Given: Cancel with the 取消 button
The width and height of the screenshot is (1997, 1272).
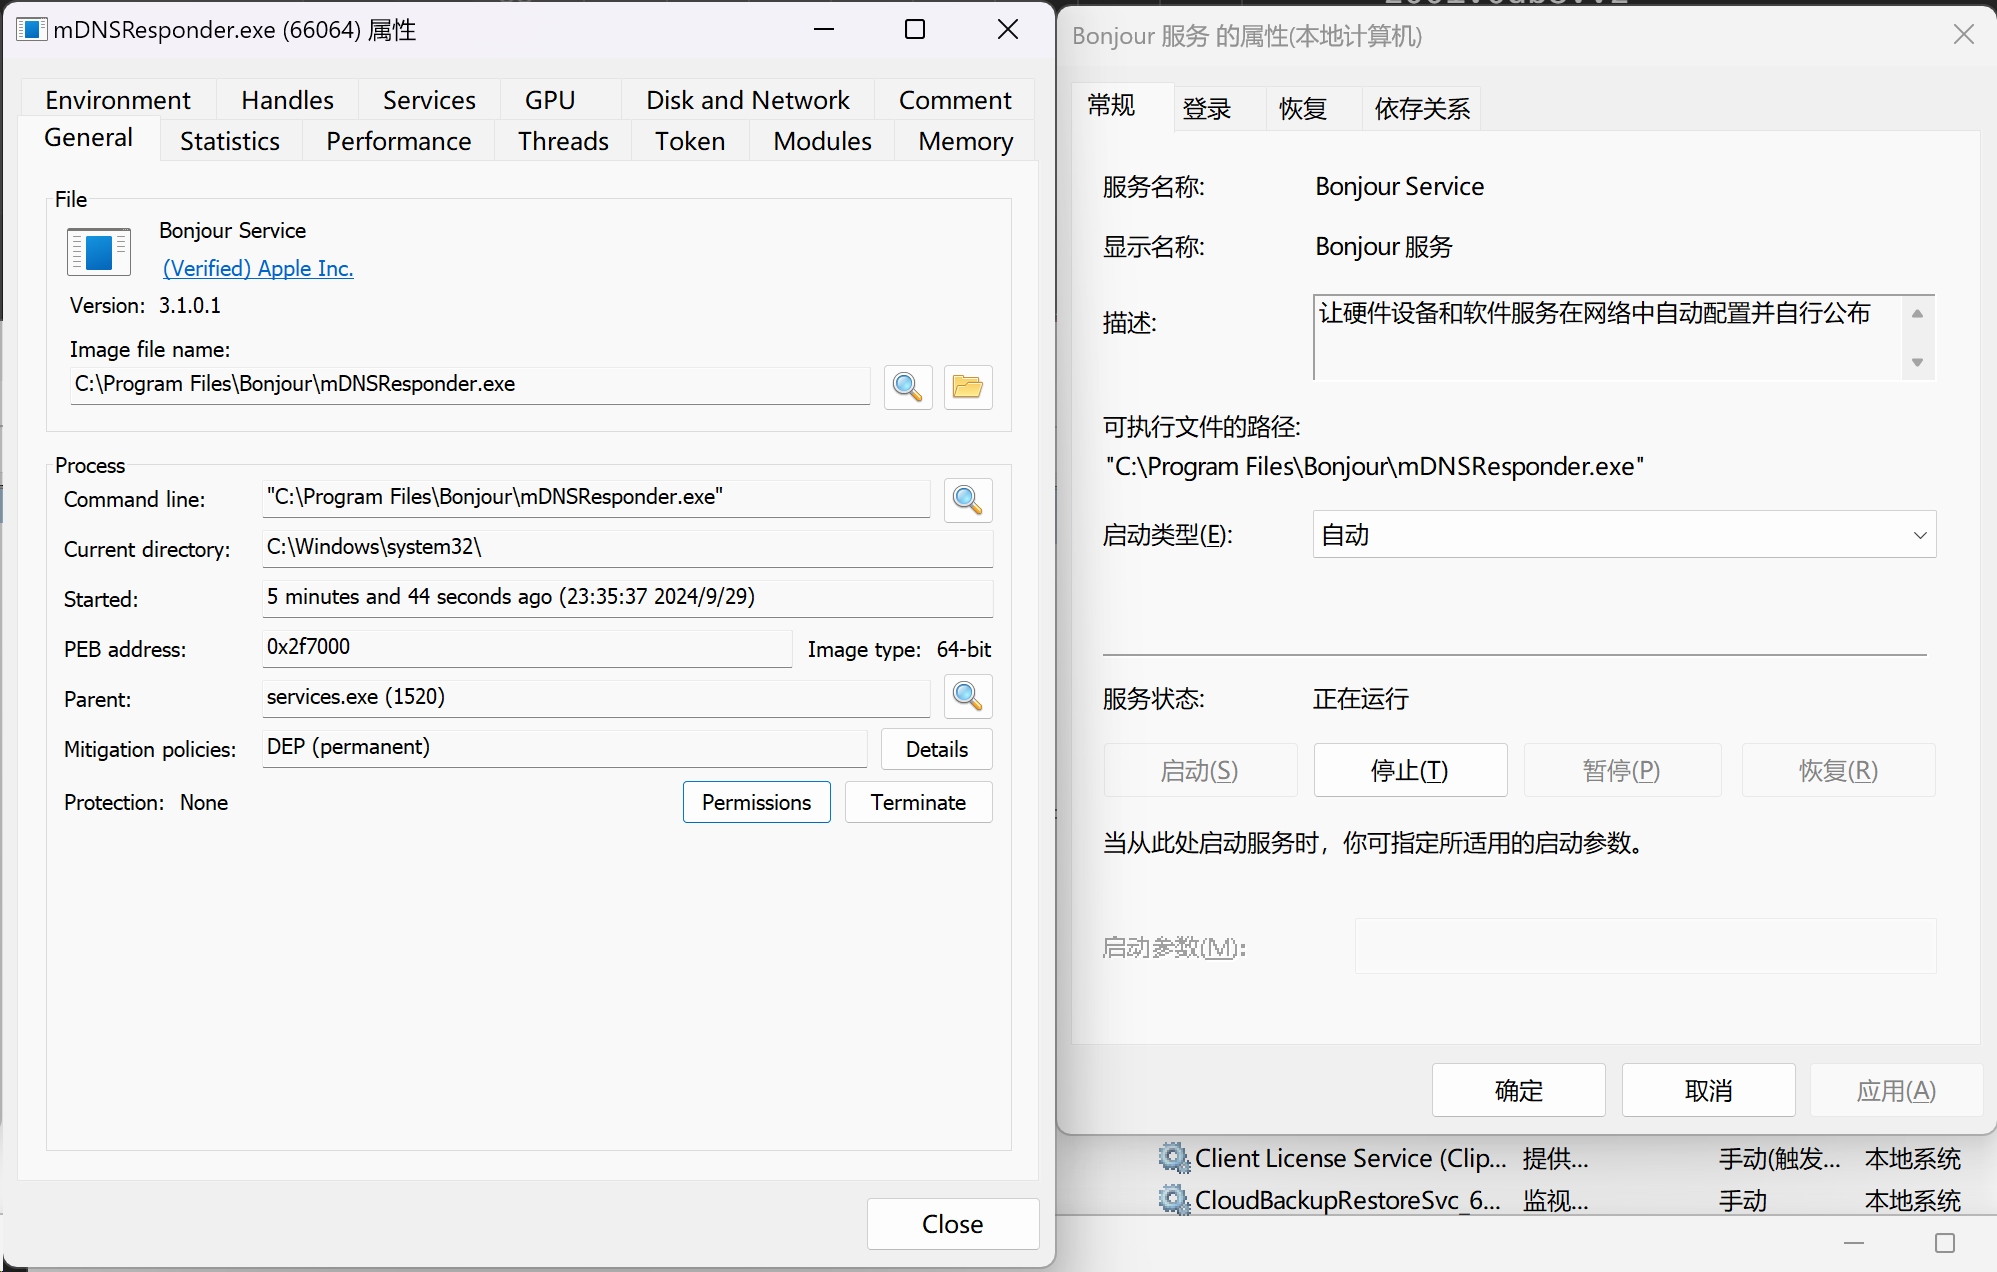Looking at the screenshot, I should pyautogui.click(x=1708, y=1090).
